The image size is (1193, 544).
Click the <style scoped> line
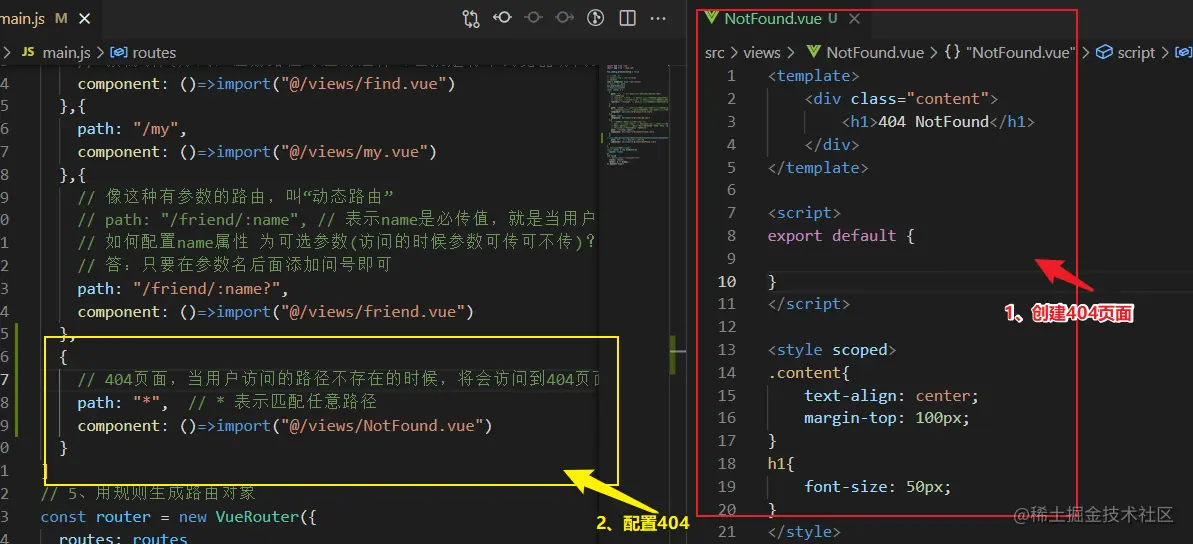pyautogui.click(x=832, y=349)
